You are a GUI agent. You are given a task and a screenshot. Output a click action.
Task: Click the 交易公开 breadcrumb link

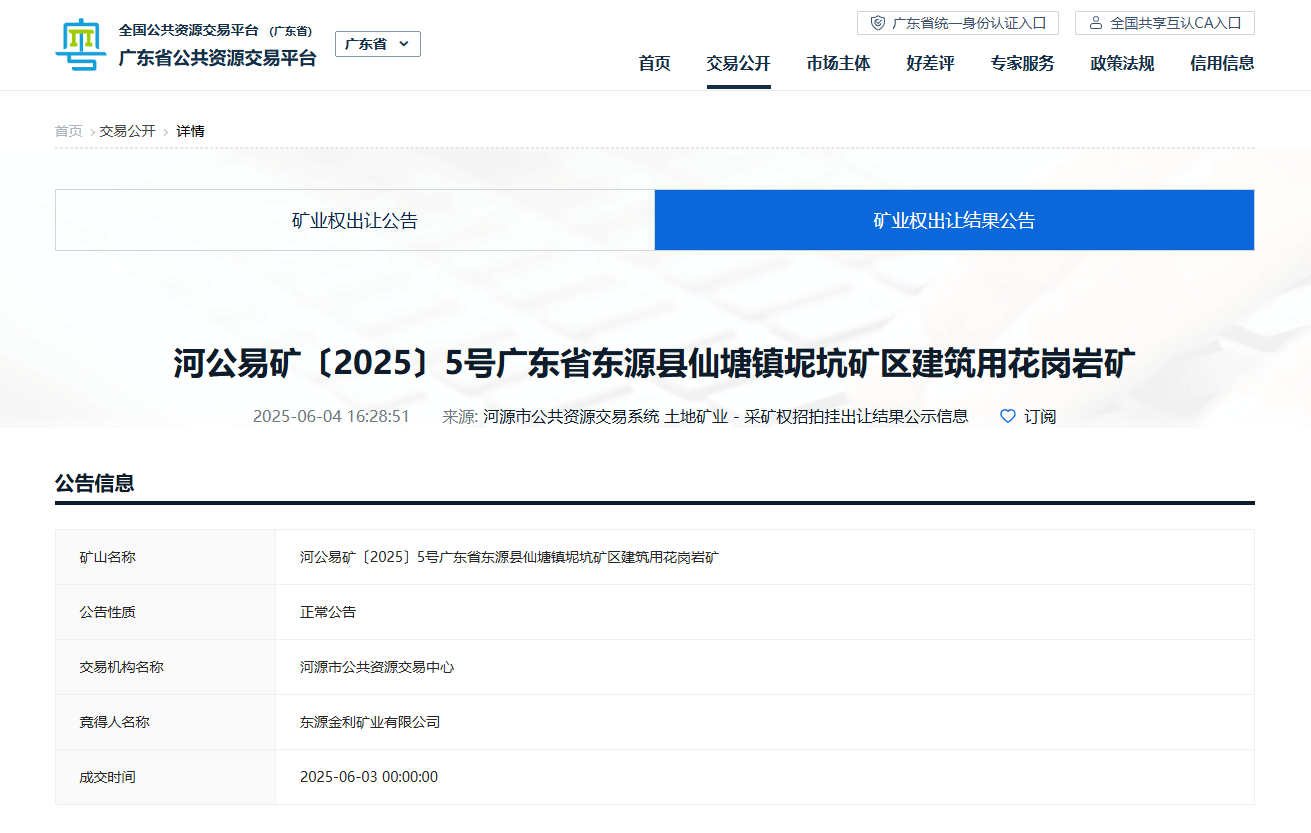(x=127, y=131)
